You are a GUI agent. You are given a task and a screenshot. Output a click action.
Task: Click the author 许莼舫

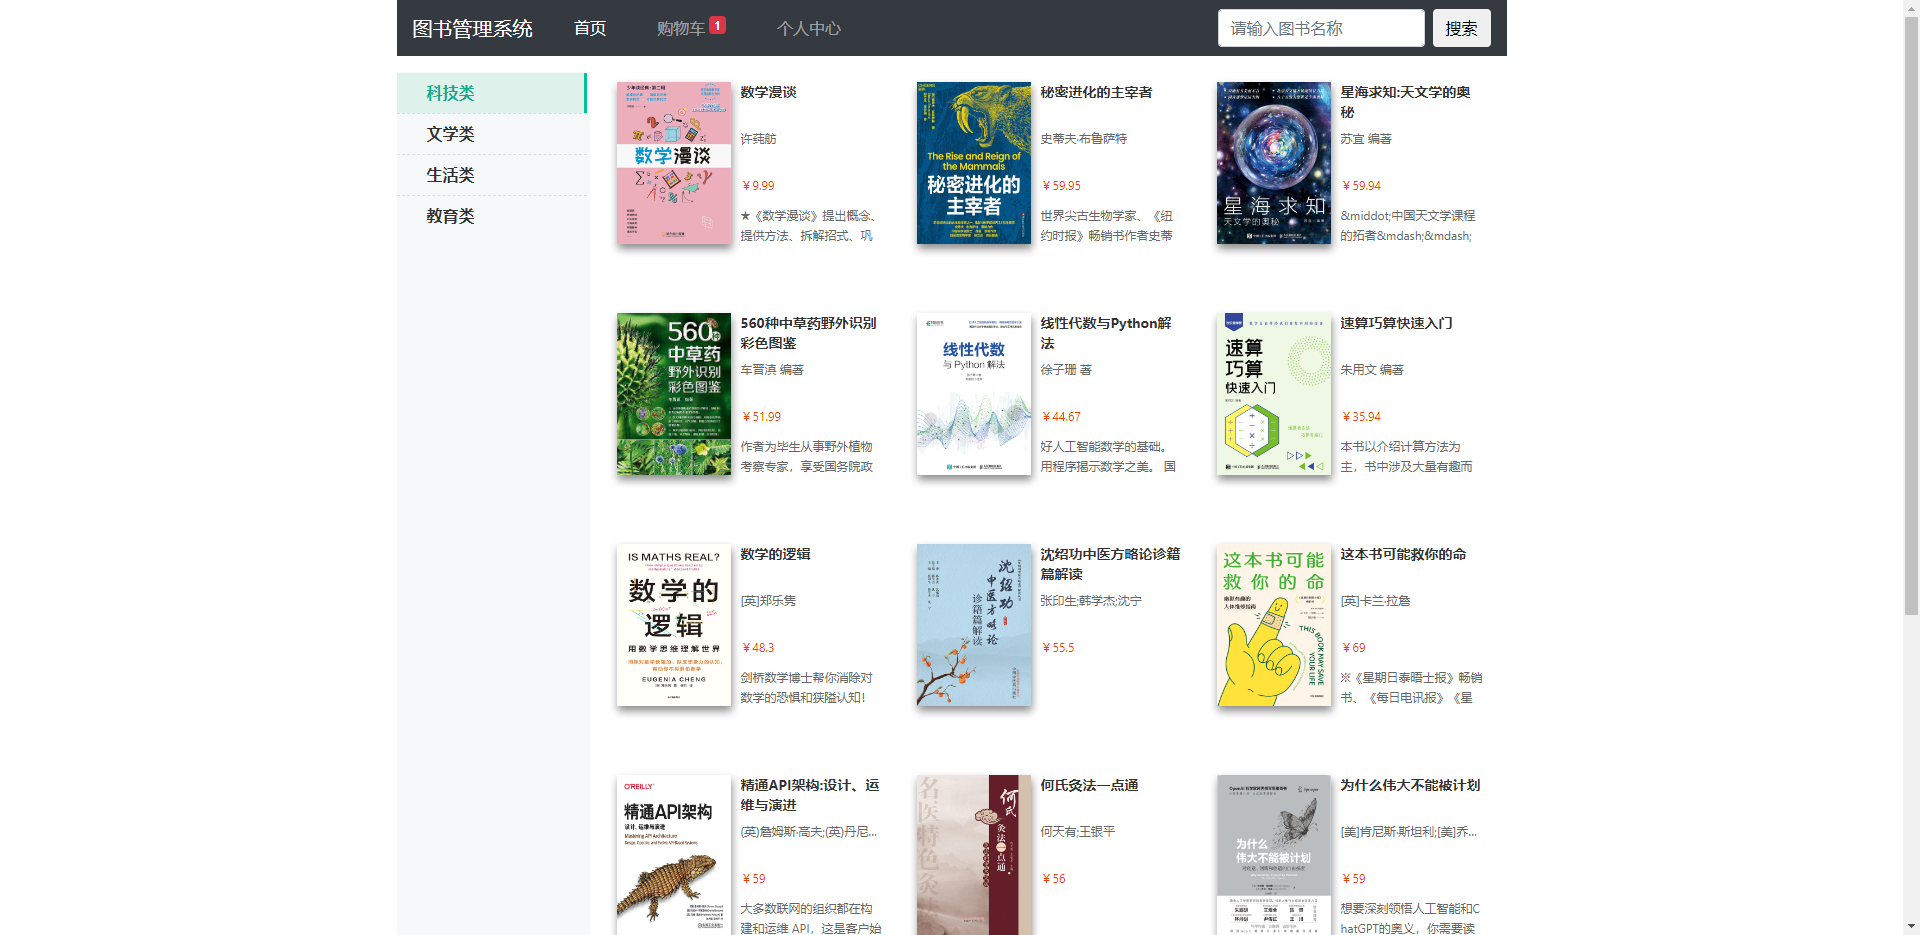[758, 139]
